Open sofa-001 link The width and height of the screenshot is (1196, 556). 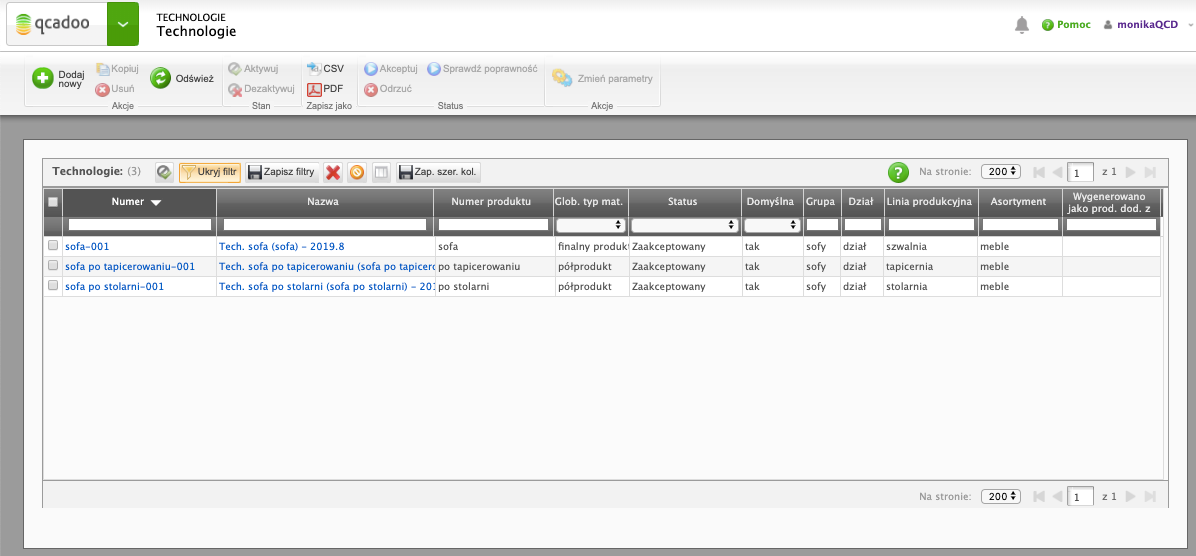coord(88,246)
